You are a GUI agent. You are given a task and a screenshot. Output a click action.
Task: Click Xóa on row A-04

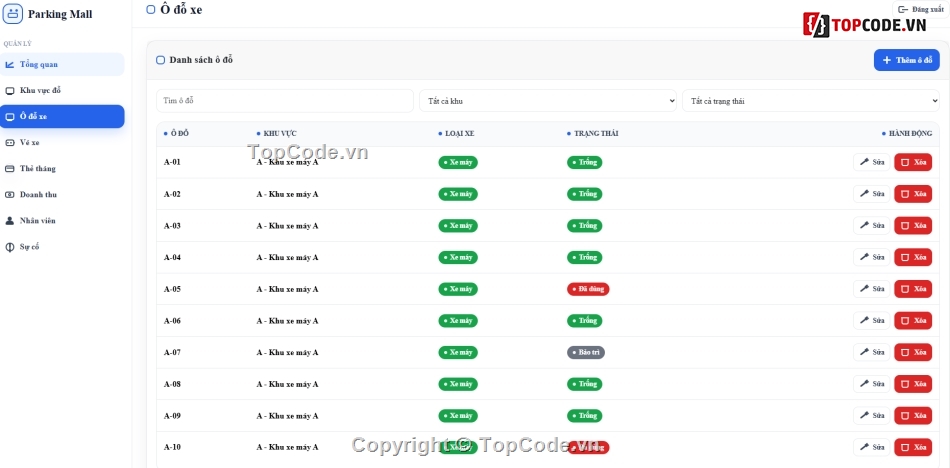point(913,257)
